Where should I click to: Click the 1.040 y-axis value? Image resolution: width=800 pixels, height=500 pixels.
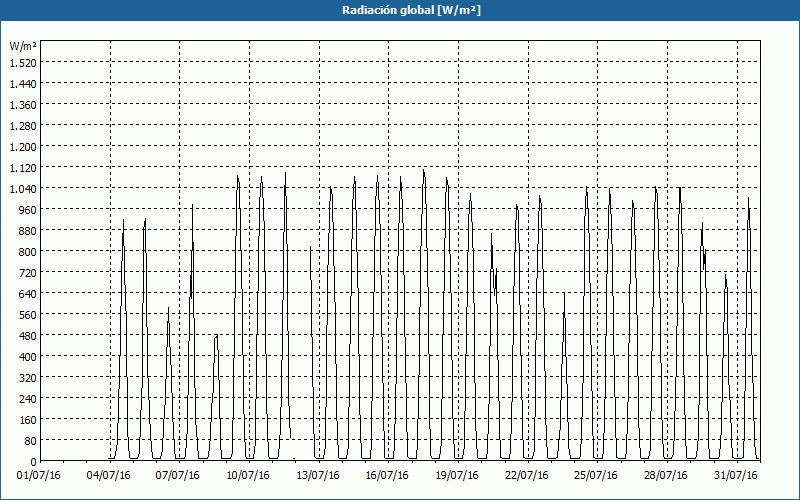[x=23, y=189]
